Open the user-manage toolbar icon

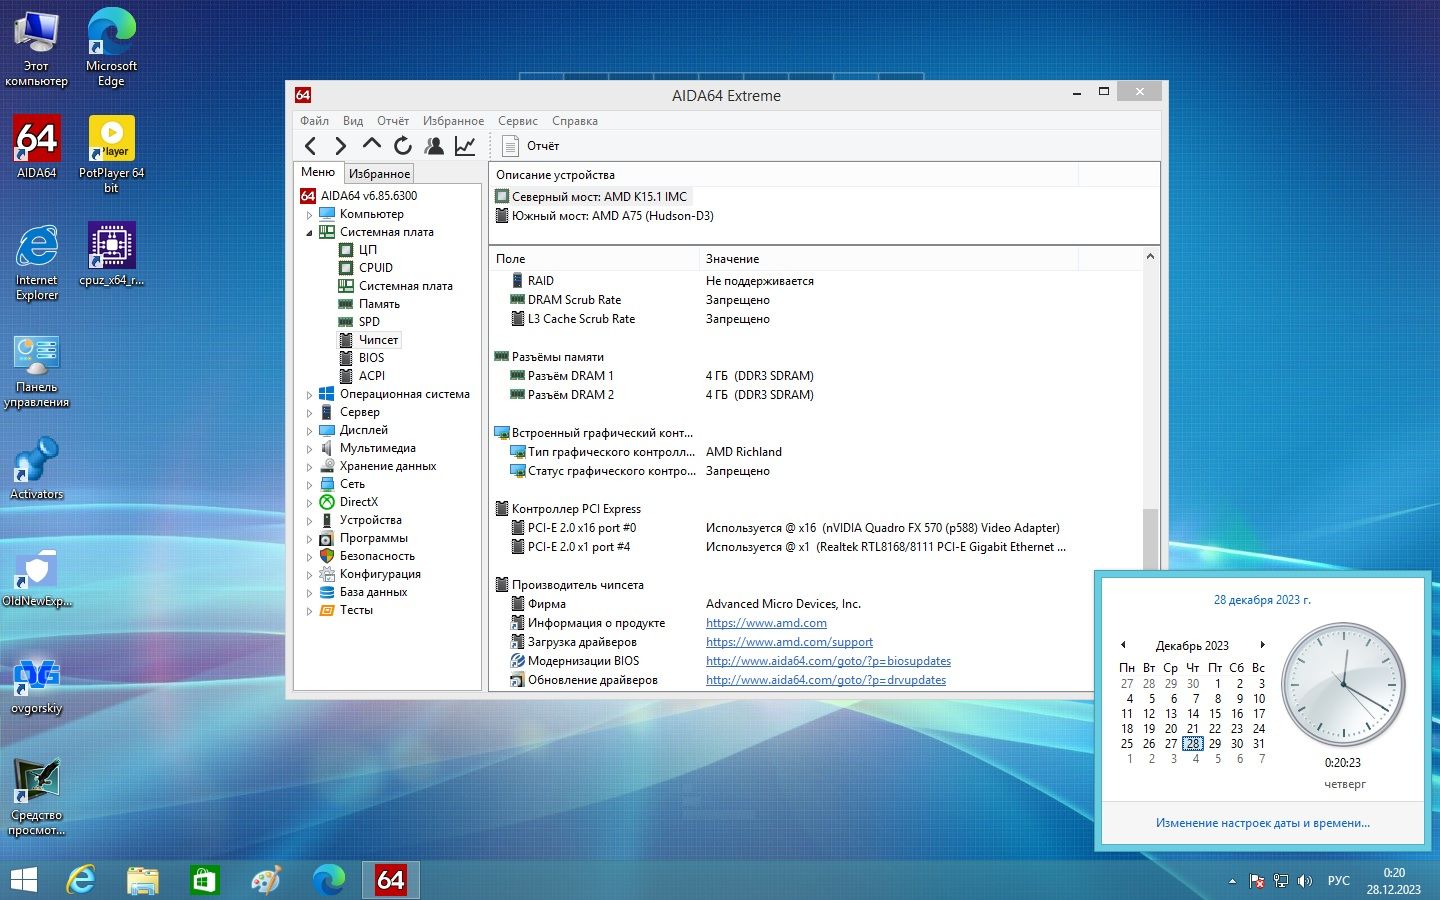coord(434,146)
